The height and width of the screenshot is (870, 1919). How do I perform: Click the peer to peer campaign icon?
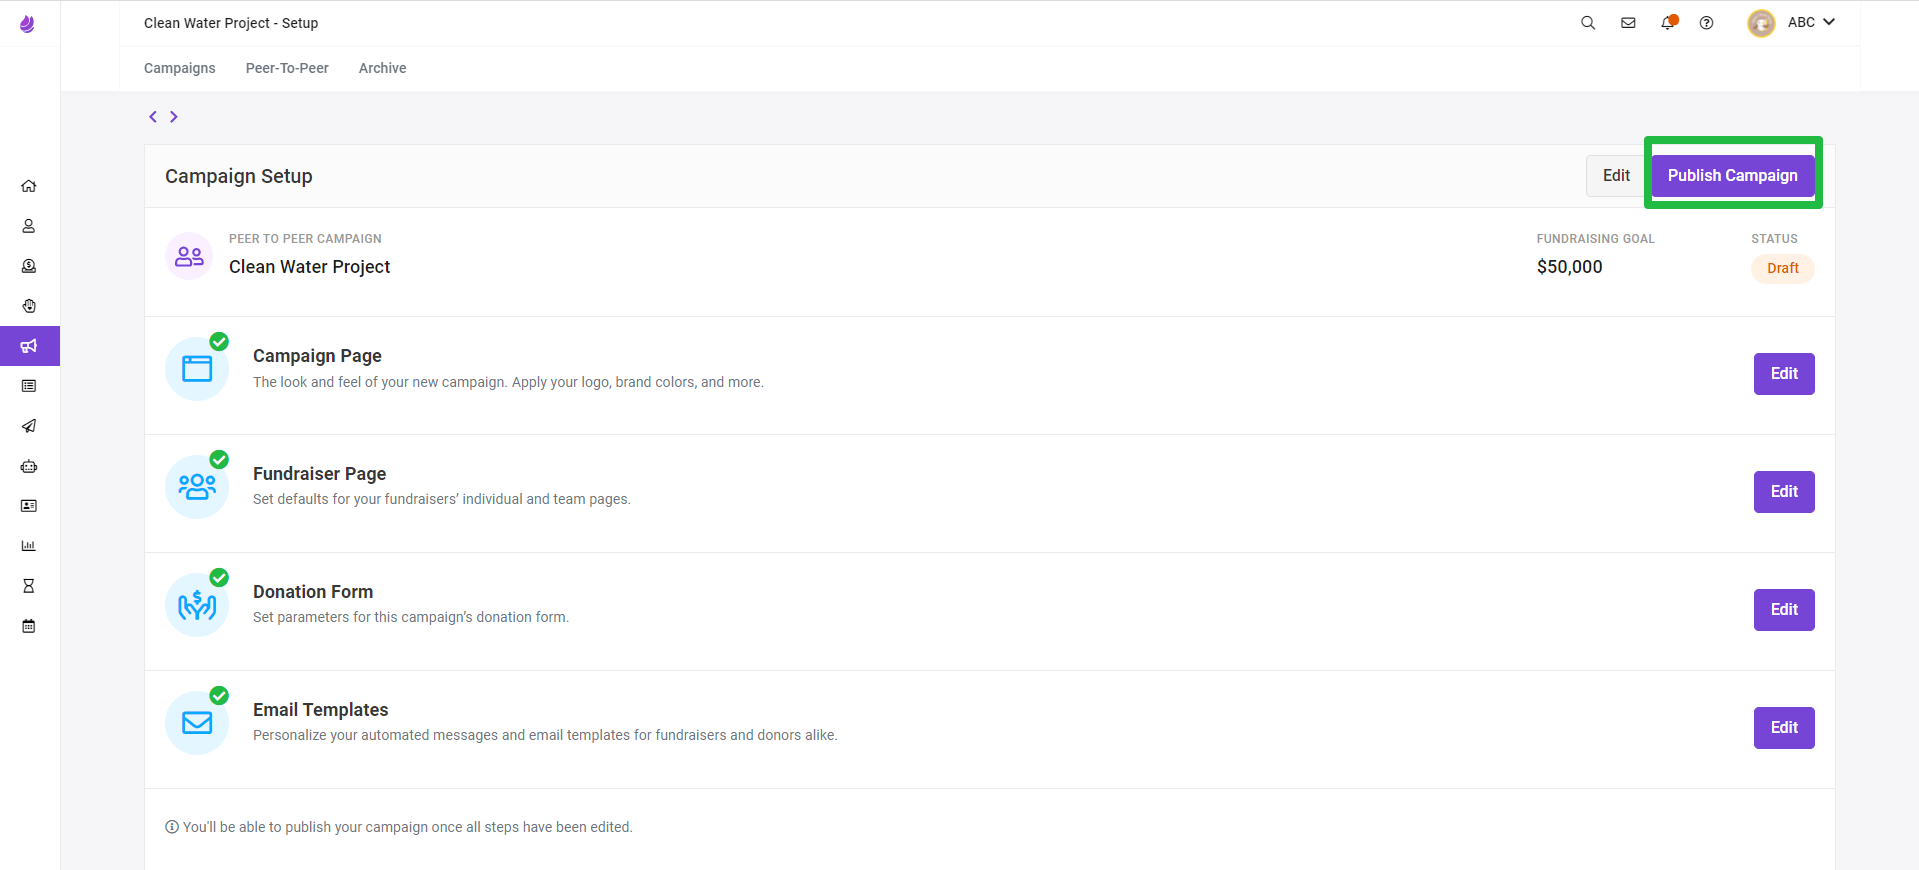189,256
